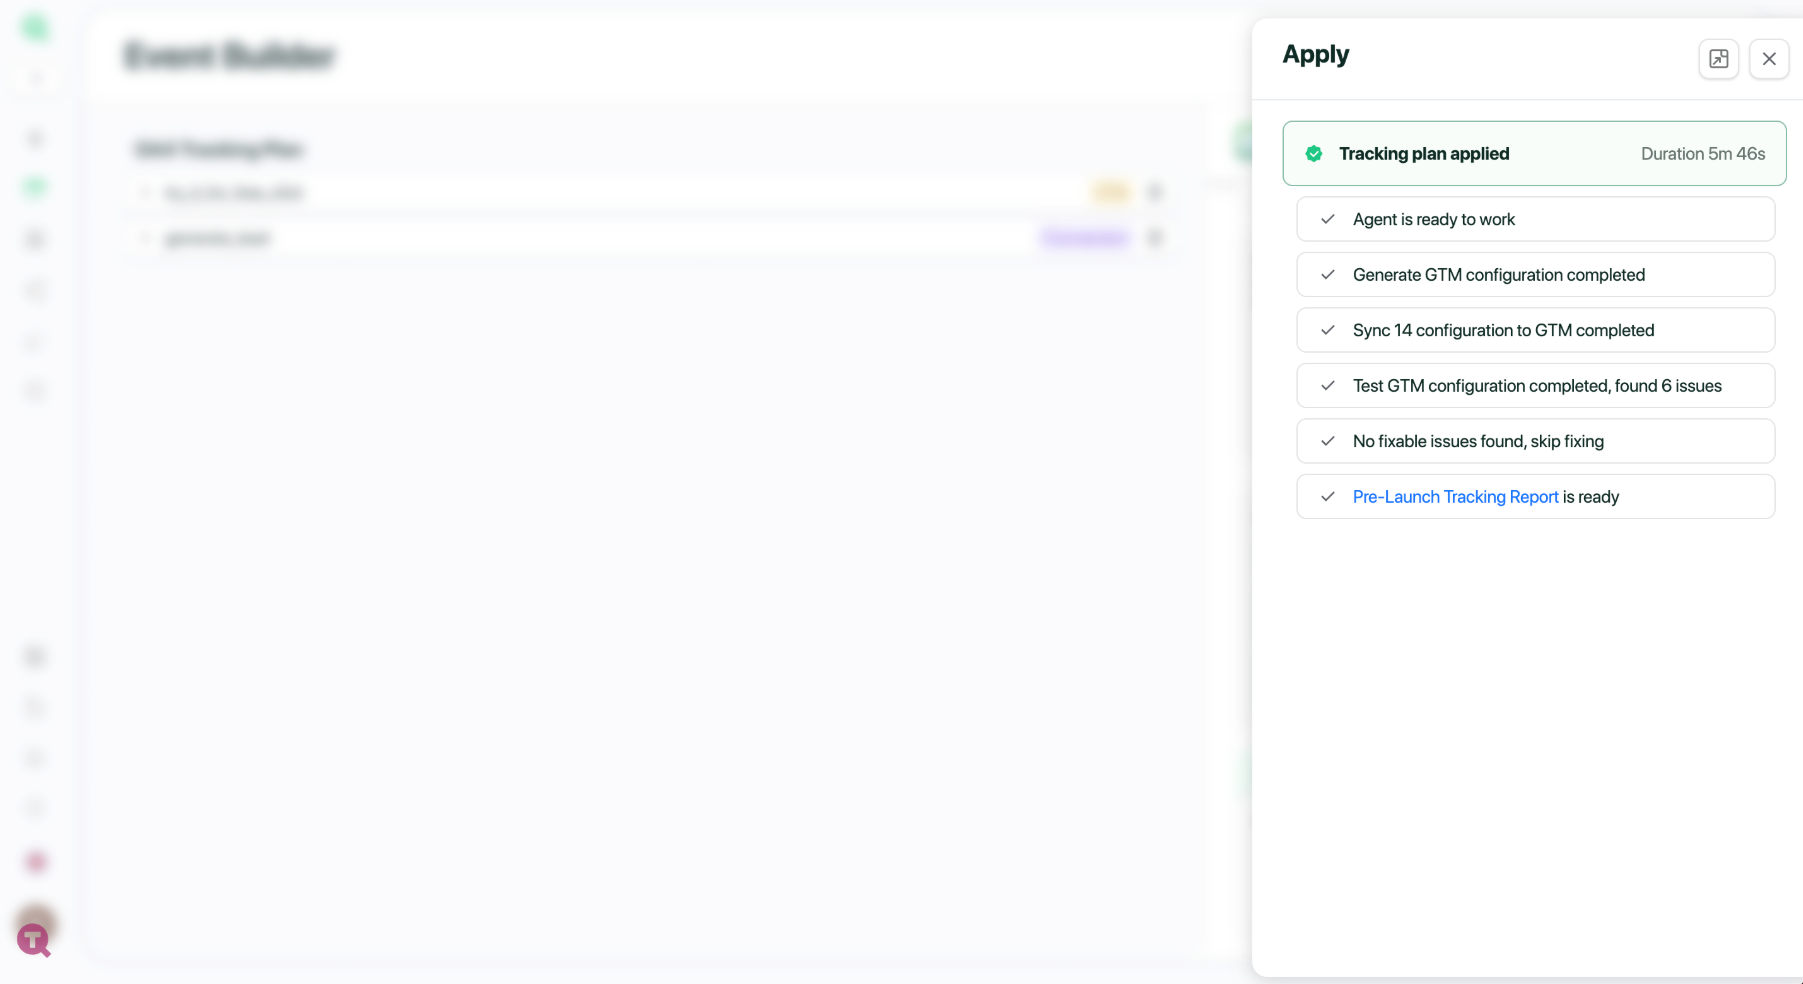Click the Duration 5m 46s label
Viewport: 1803px width, 984px height.
[1702, 154]
